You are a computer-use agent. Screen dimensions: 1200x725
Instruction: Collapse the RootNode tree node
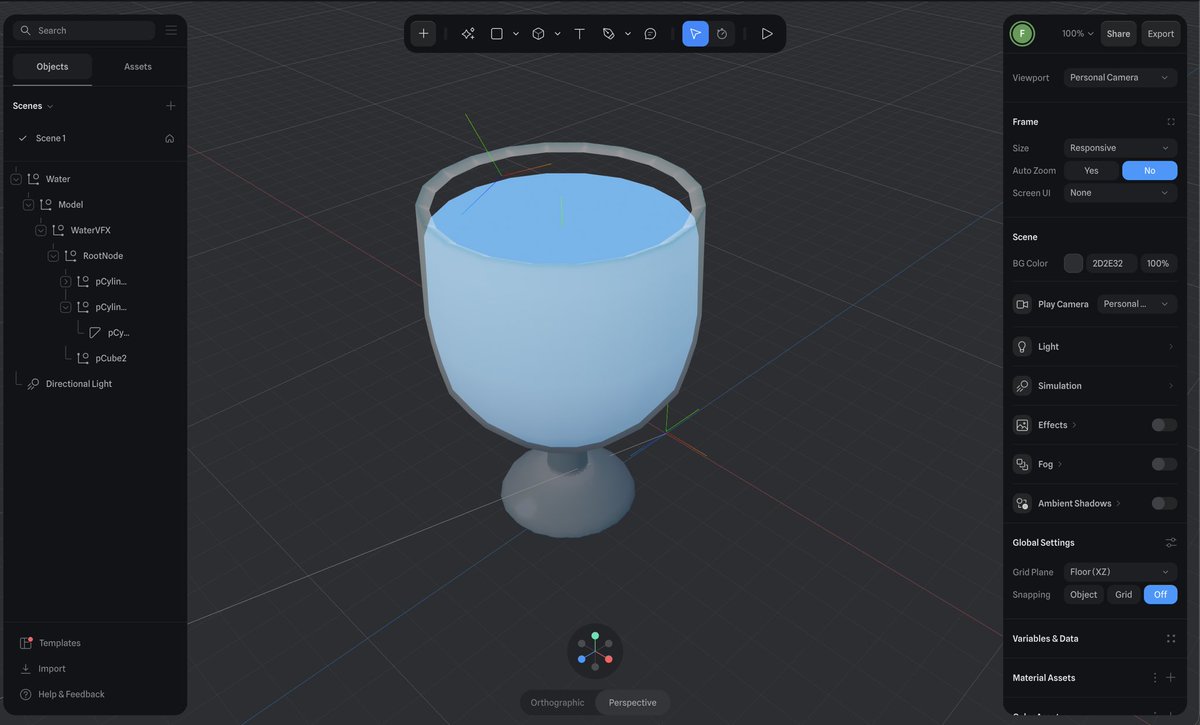53,256
